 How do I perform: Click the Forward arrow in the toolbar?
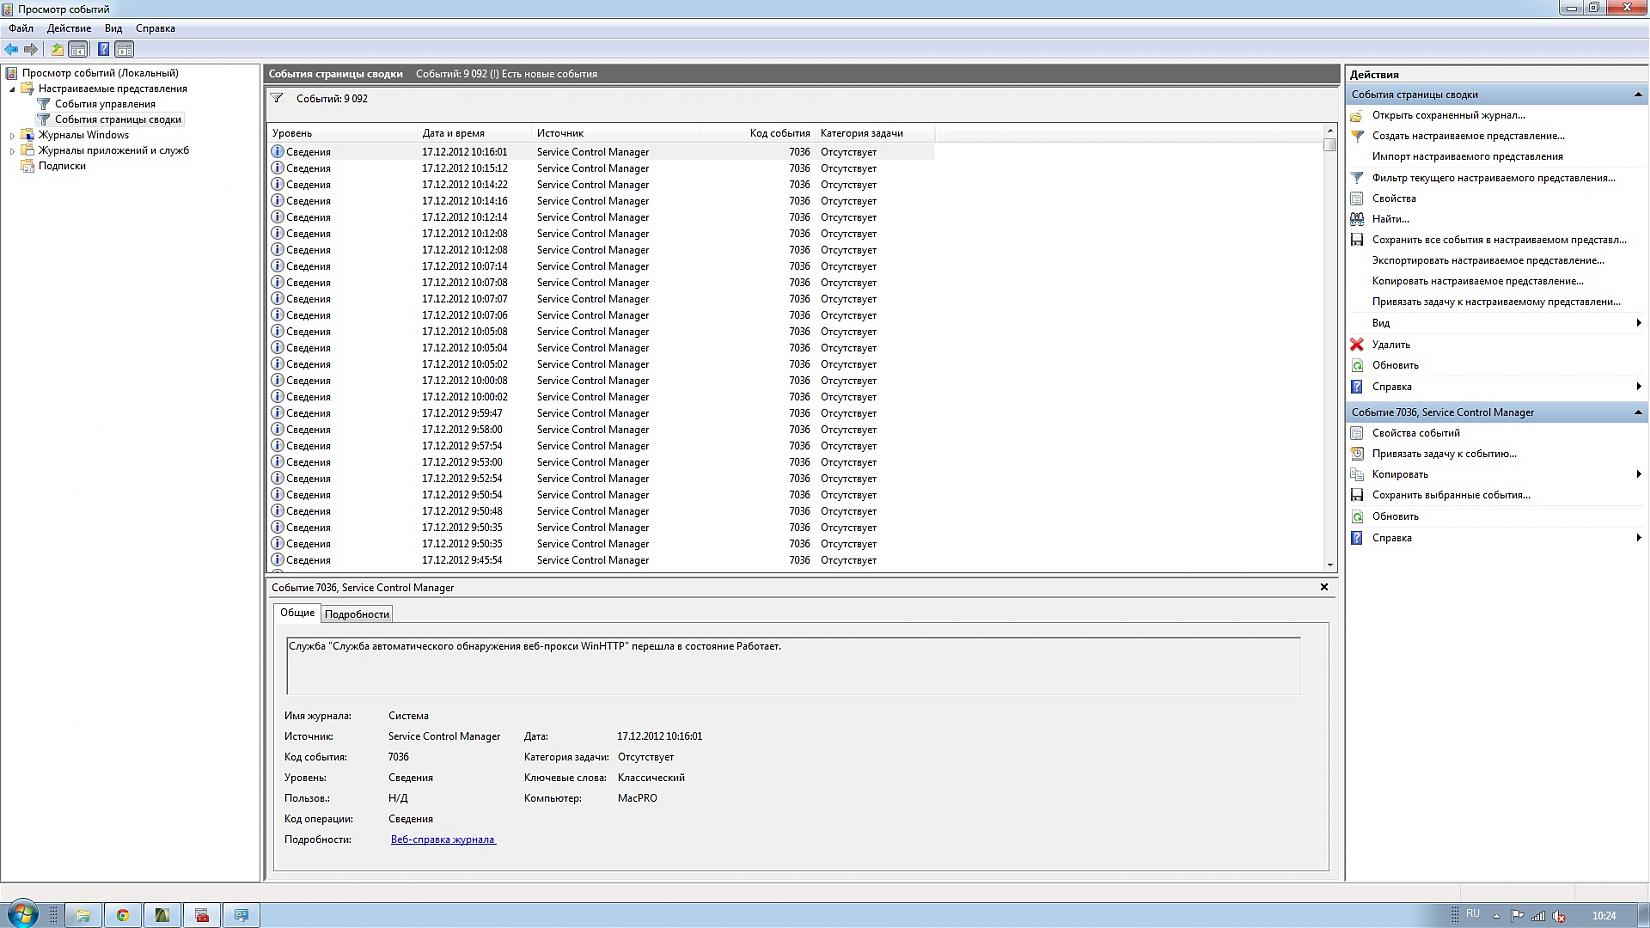(x=31, y=49)
